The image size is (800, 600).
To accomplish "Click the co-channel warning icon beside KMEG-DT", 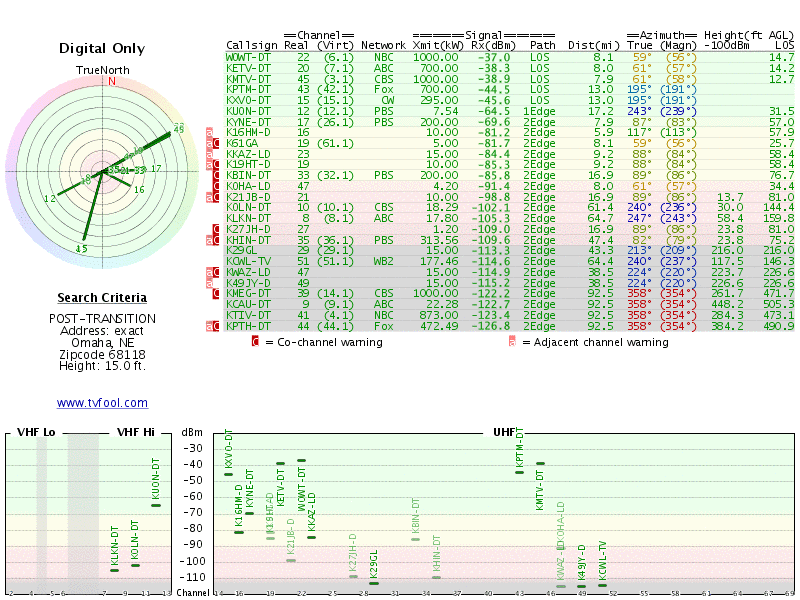I will (x=216, y=293).
